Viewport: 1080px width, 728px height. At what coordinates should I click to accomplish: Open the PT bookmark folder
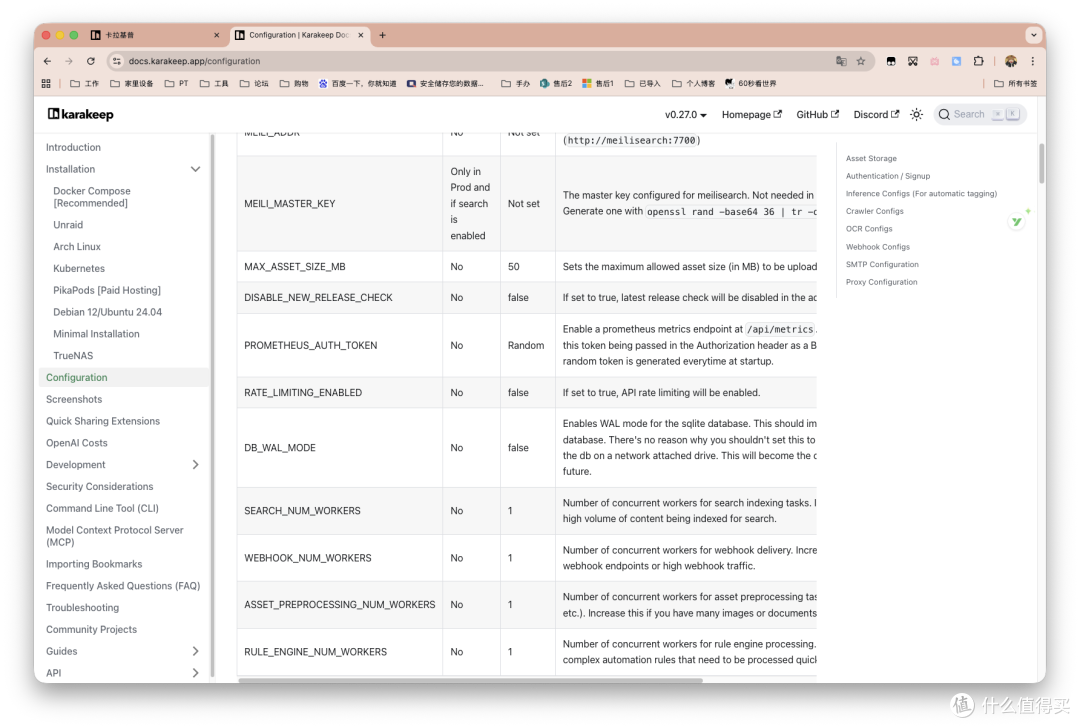(176, 83)
